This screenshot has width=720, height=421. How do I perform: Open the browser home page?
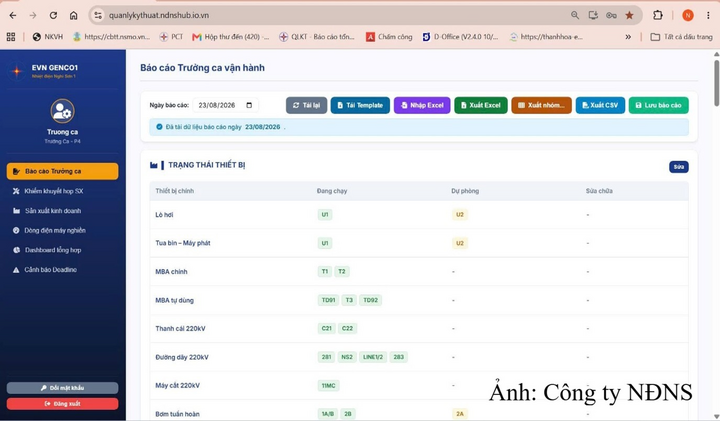tap(73, 15)
